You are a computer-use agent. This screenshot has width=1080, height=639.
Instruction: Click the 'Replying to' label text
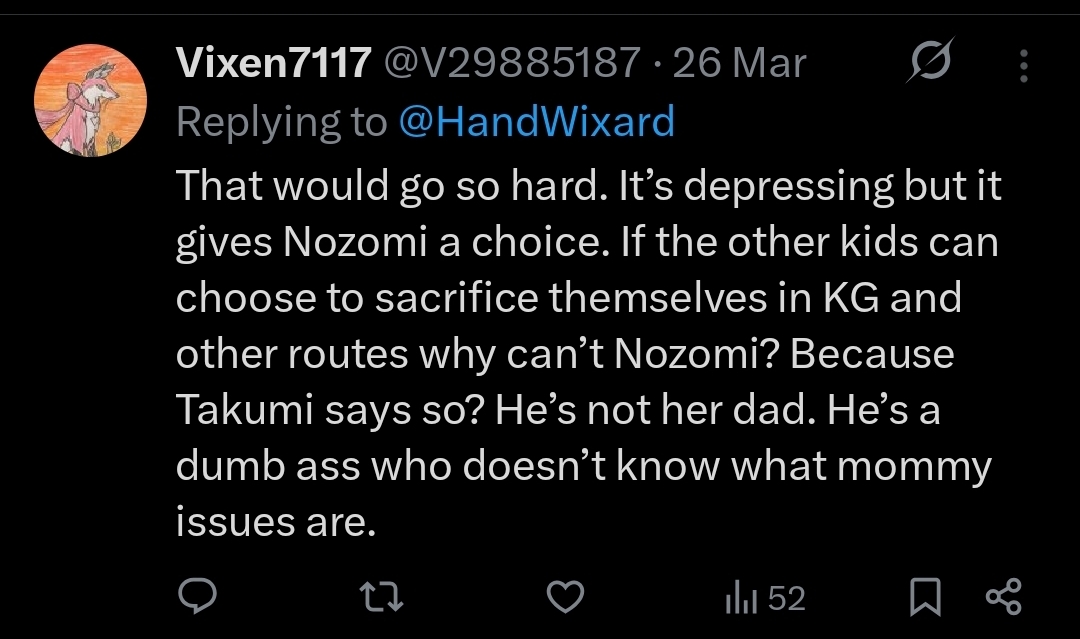click(282, 122)
